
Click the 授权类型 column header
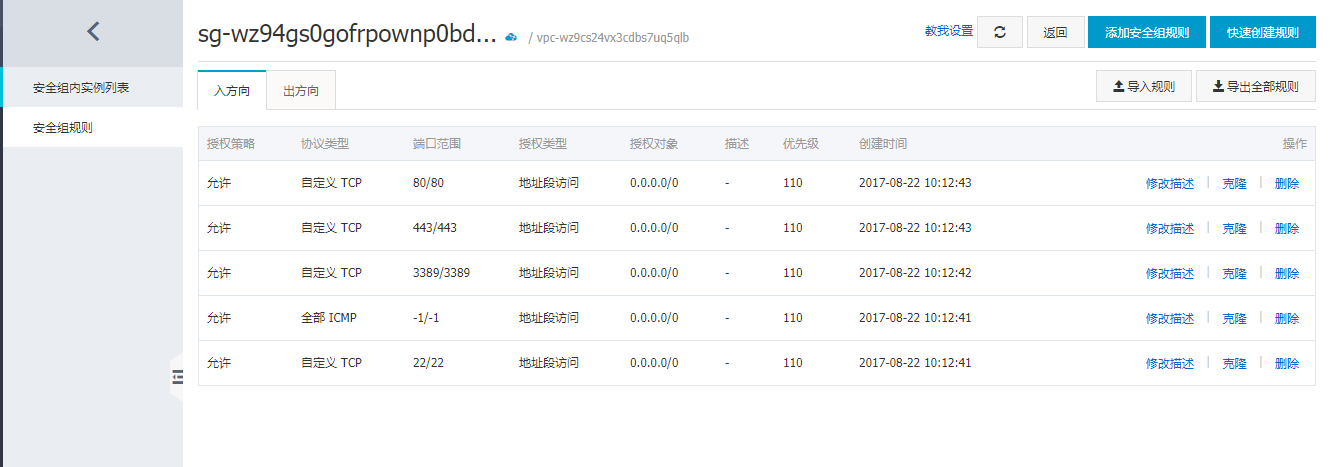pyautogui.click(x=543, y=144)
